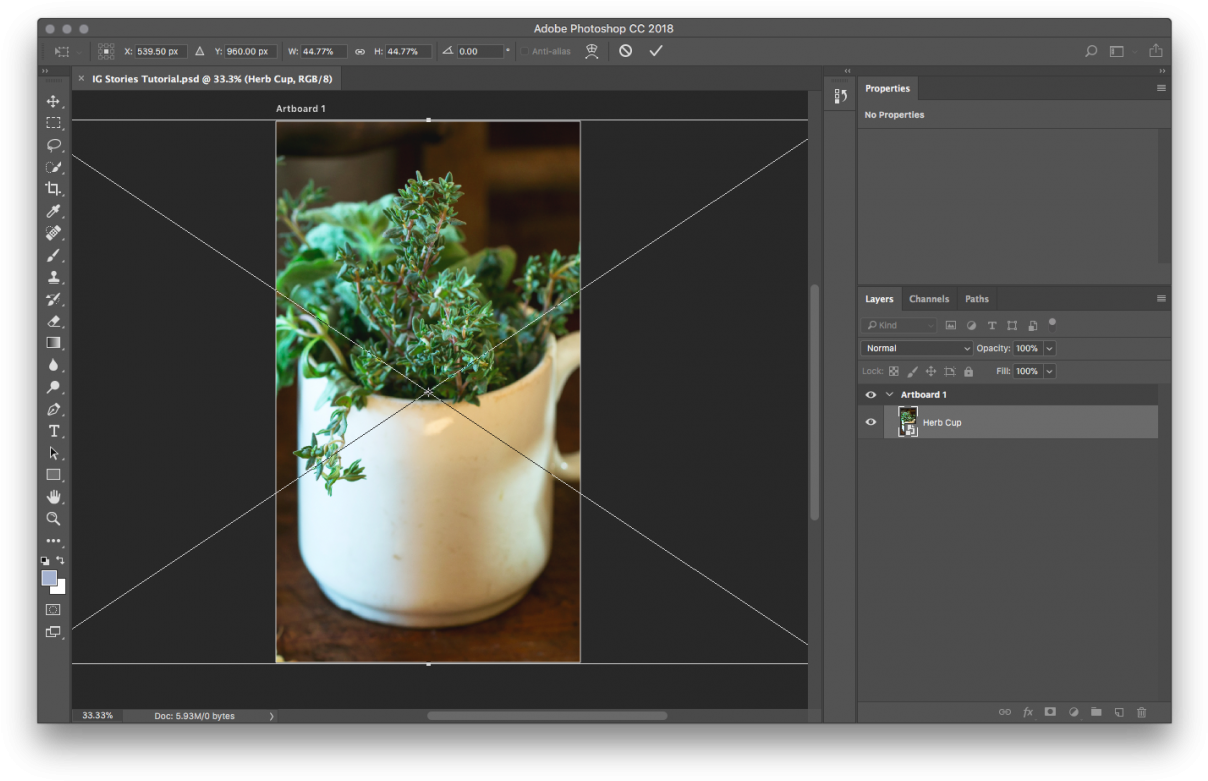The width and height of the screenshot is (1208, 781).
Task: Commit the transform with the checkmark
Action: [656, 50]
